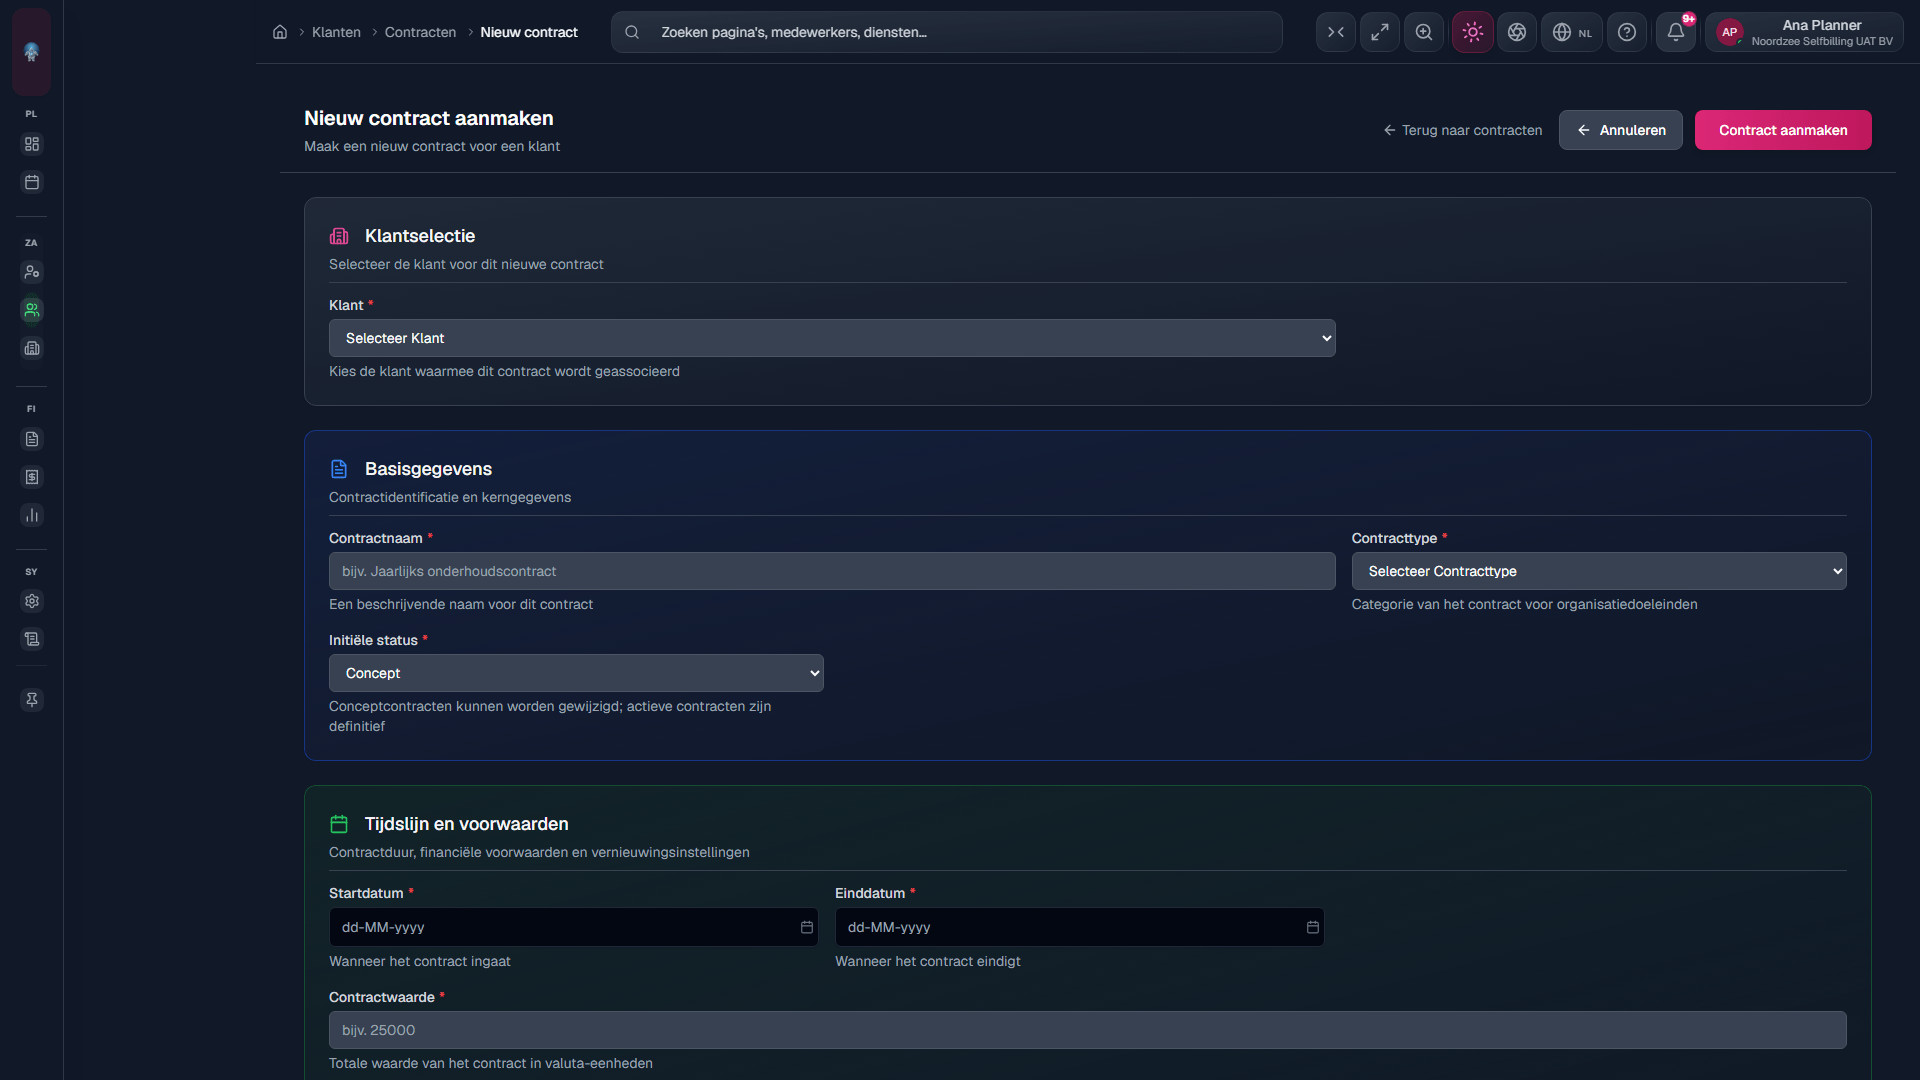Open the app logo at sidebar top
1920x1080 pixels.
coord(31,52)
